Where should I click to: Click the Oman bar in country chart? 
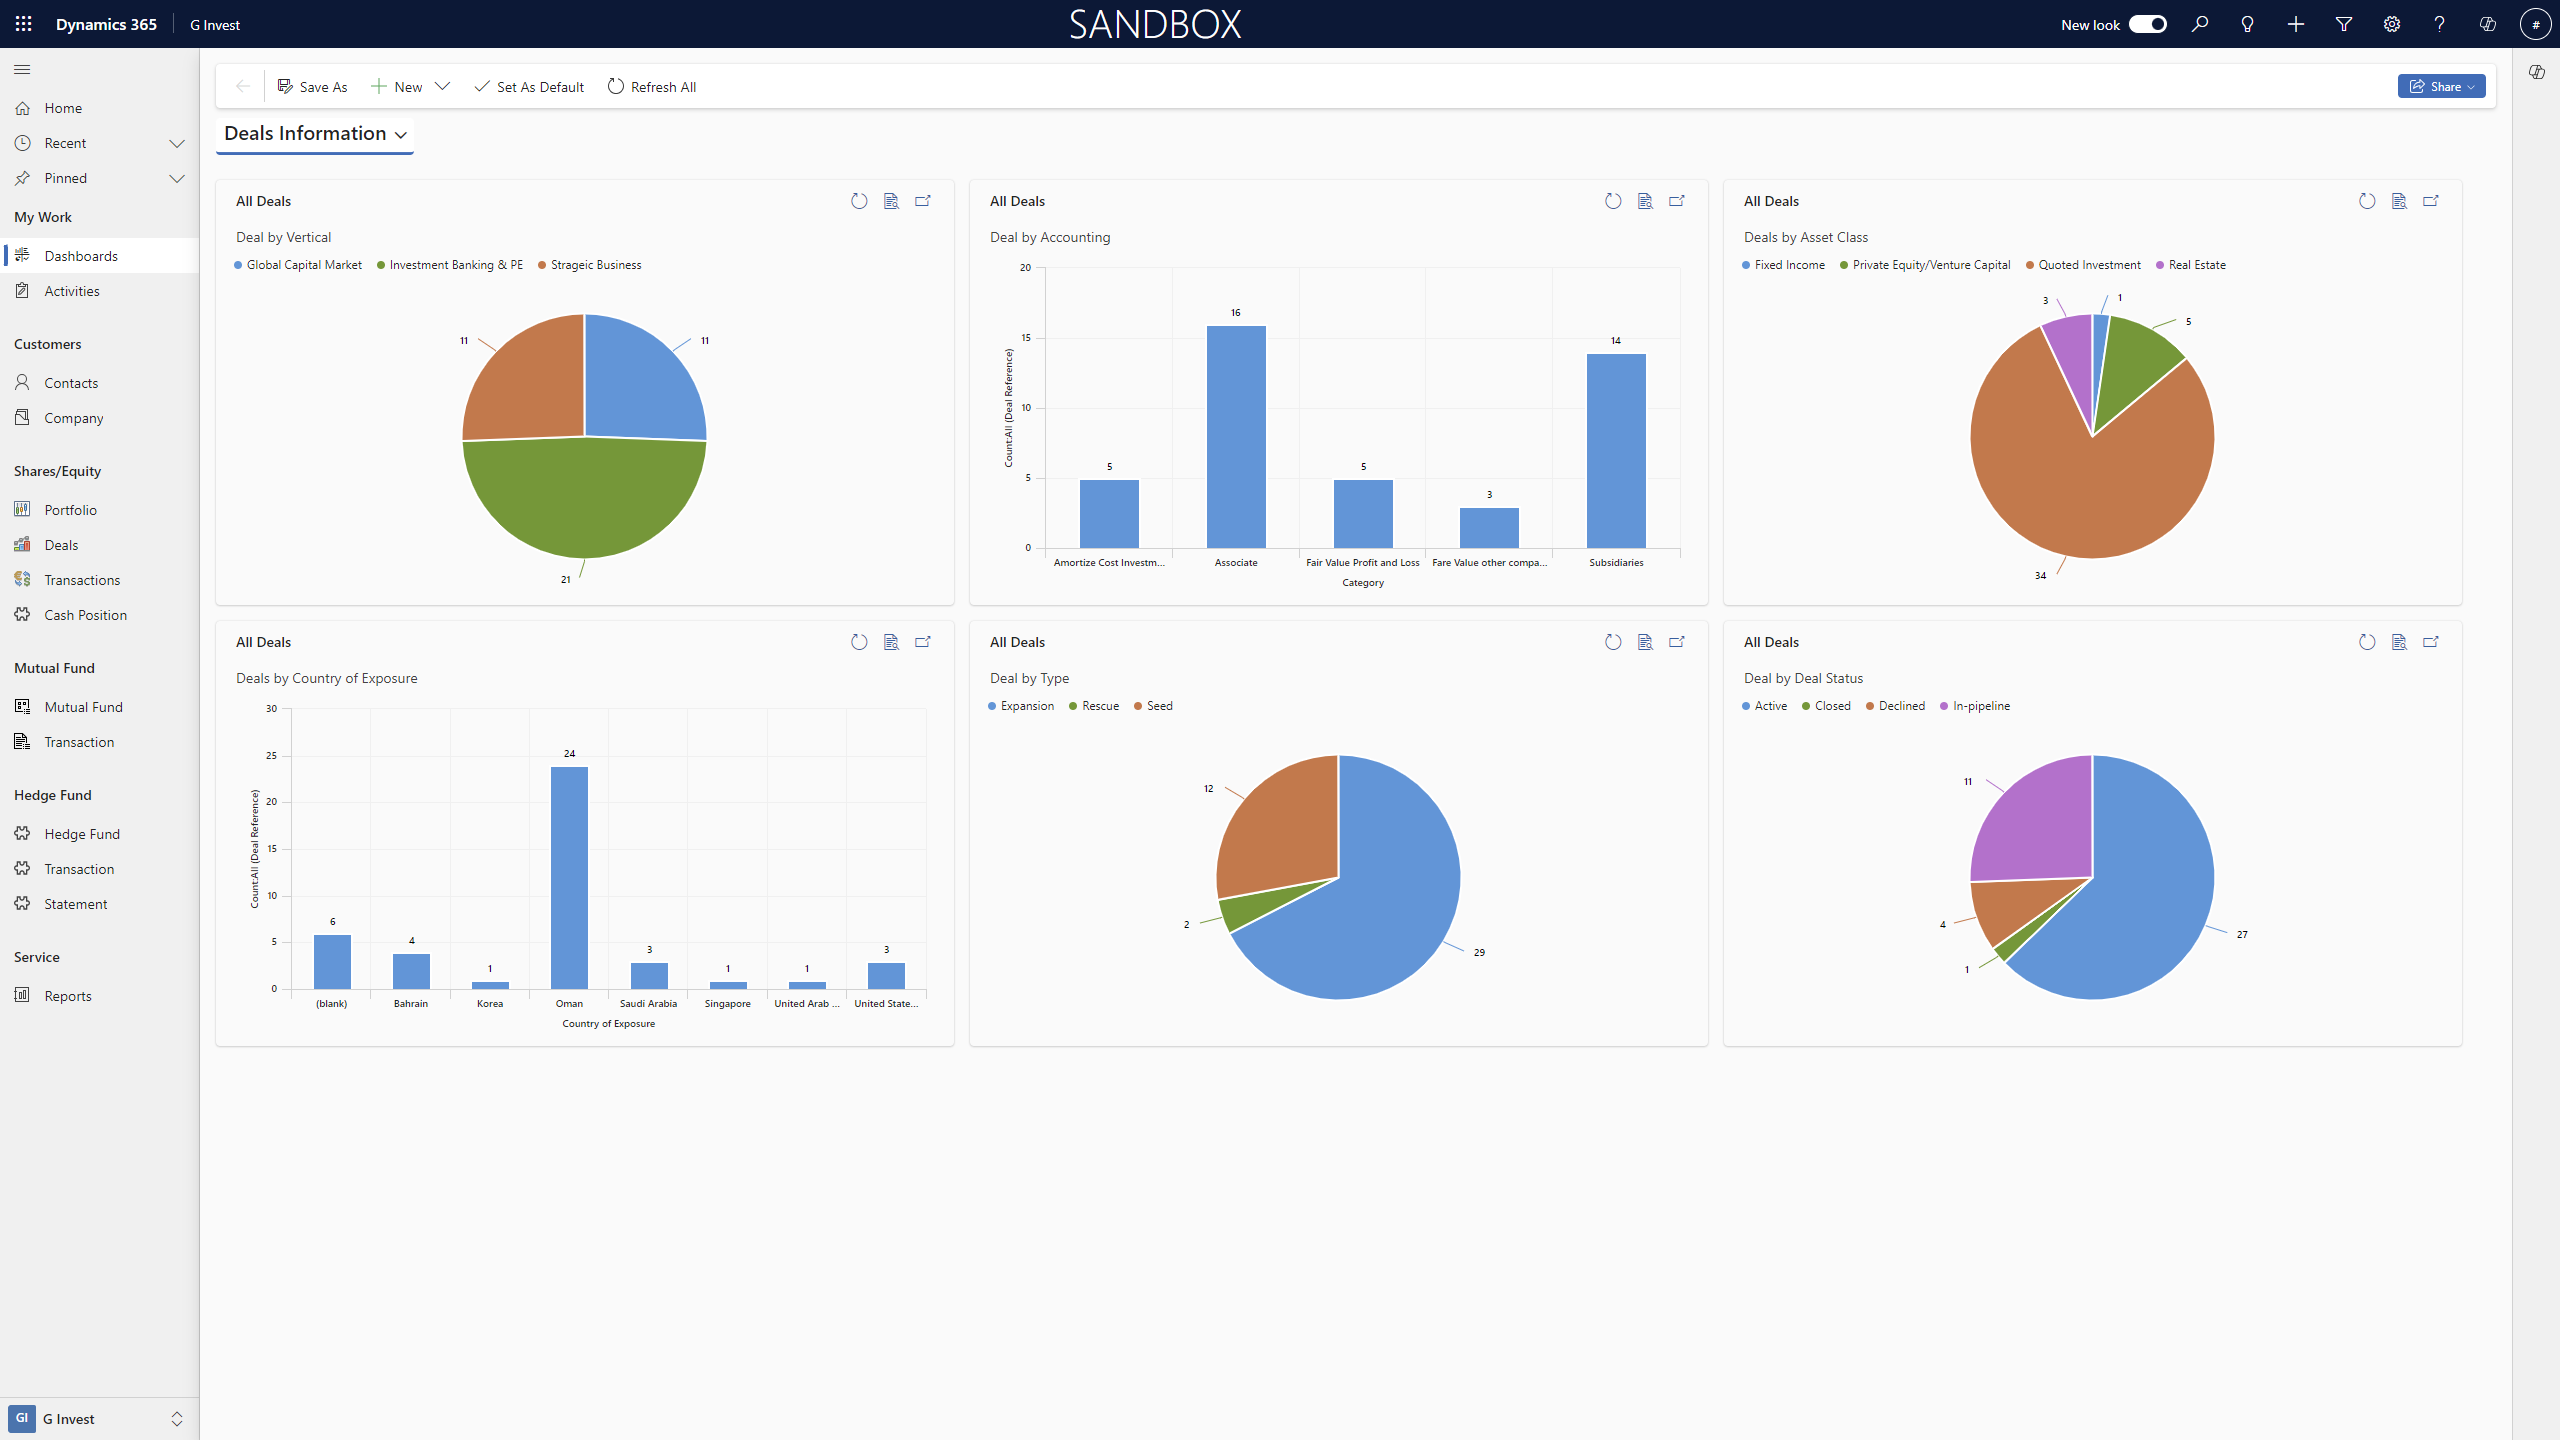(569, 877)
